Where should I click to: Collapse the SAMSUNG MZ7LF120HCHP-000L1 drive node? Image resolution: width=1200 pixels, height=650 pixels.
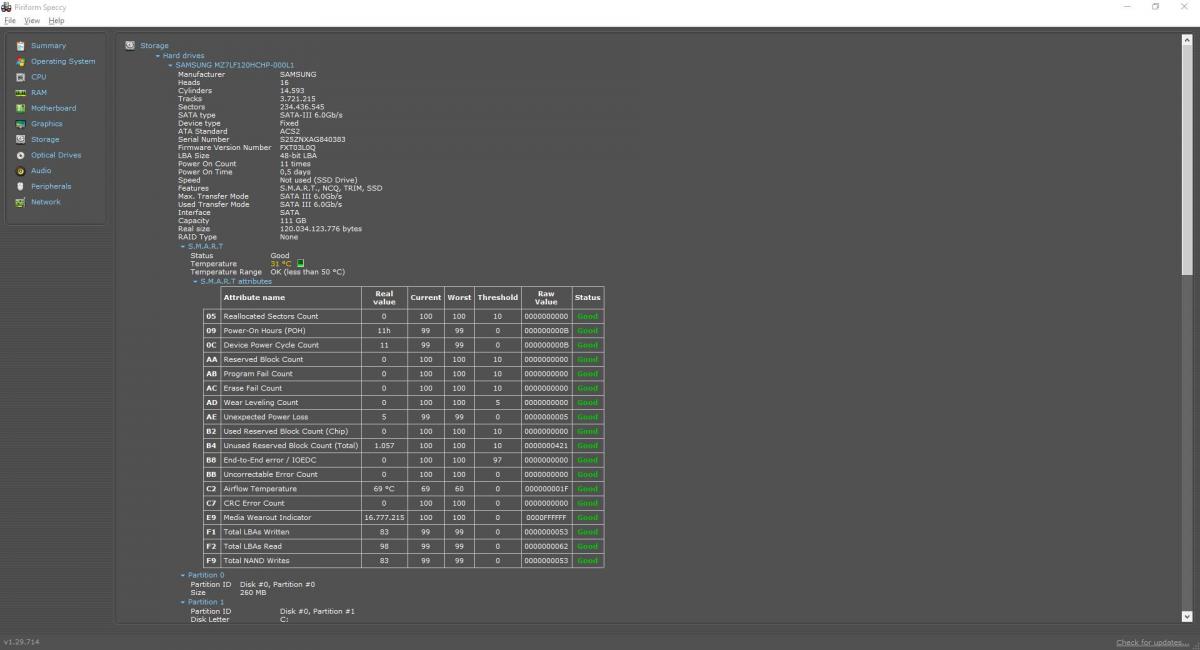pos(170,65)
